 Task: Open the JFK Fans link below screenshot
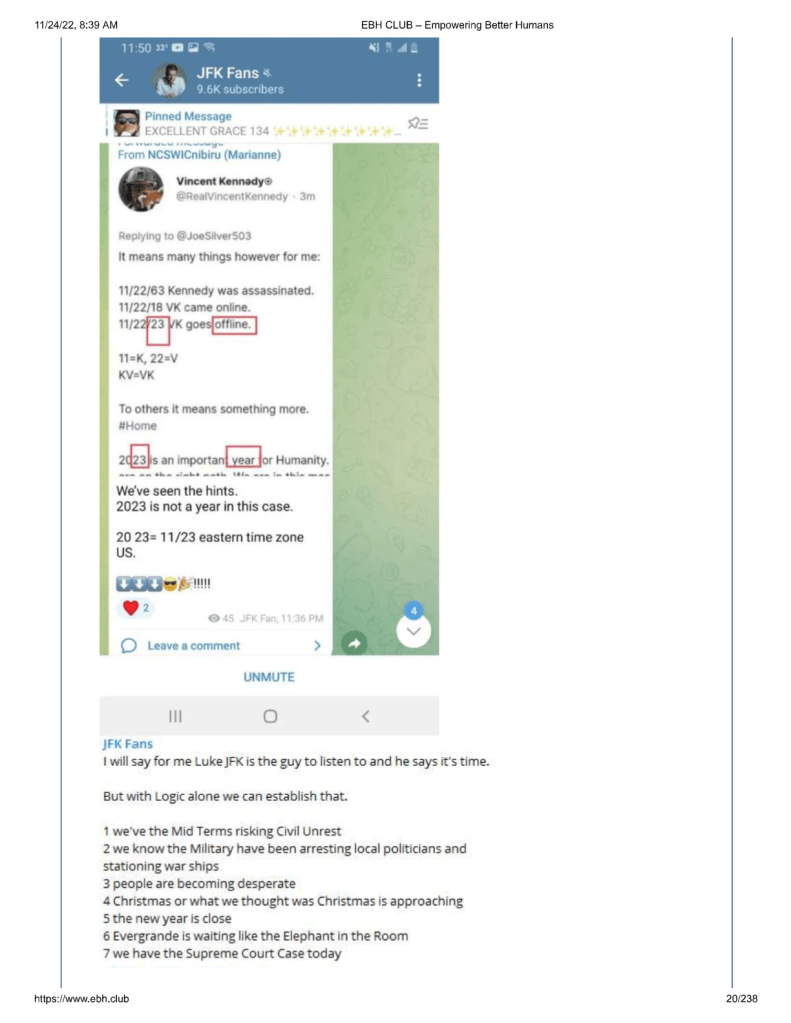point(127,744)
